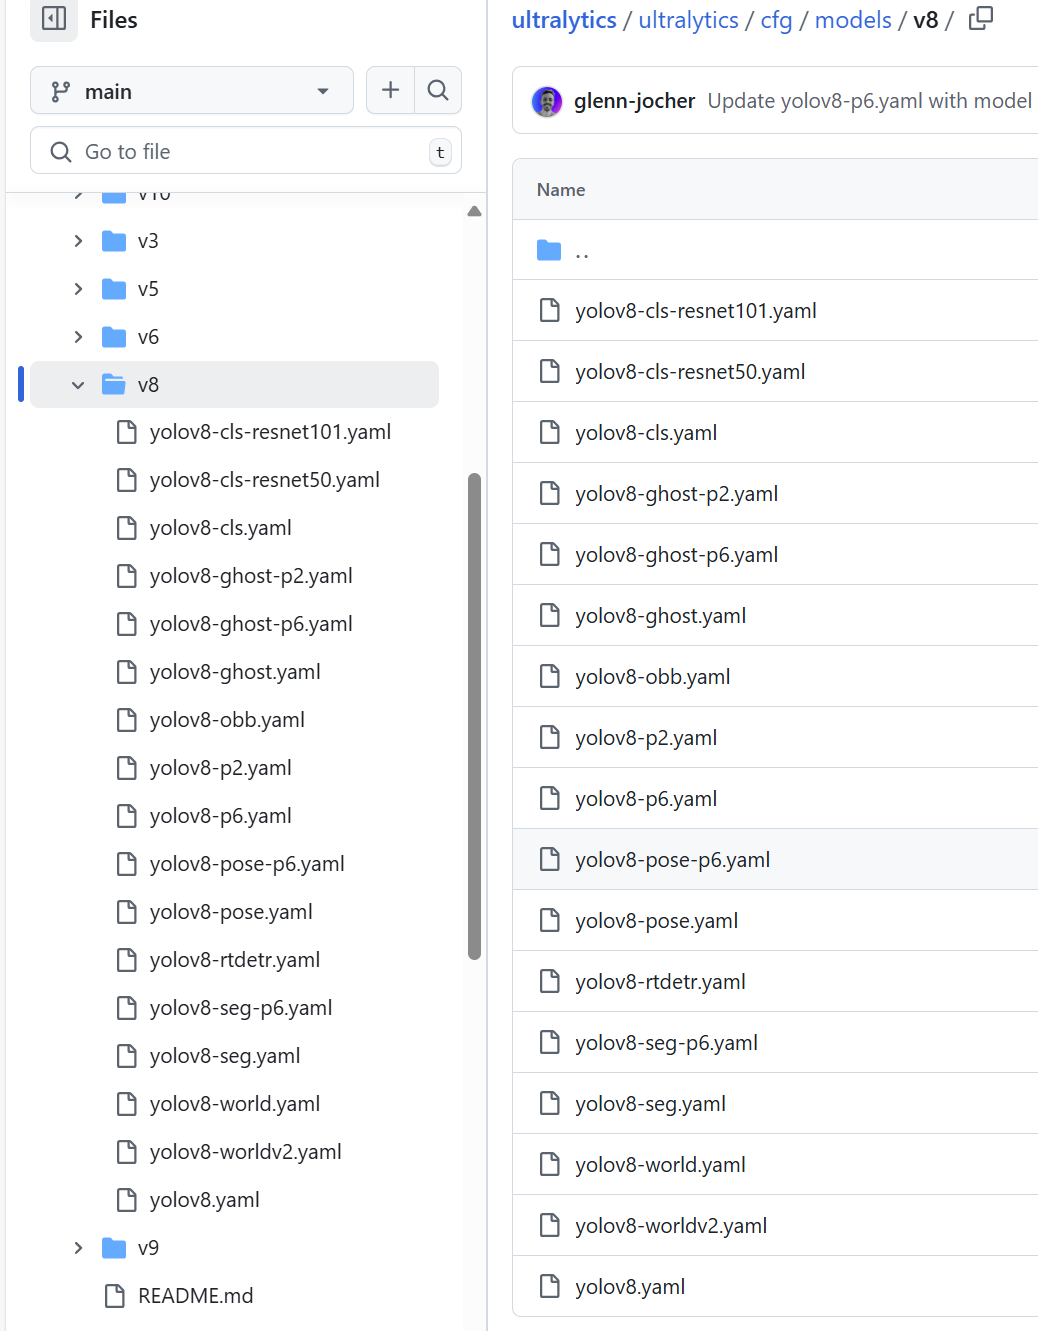Click the v5 folder icon in tree
This screenshot has width=1038, height=1331.
tap(114, 289)
